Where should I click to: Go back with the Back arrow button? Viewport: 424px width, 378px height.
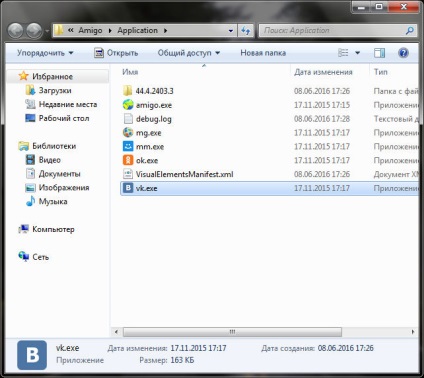point(15,31)
